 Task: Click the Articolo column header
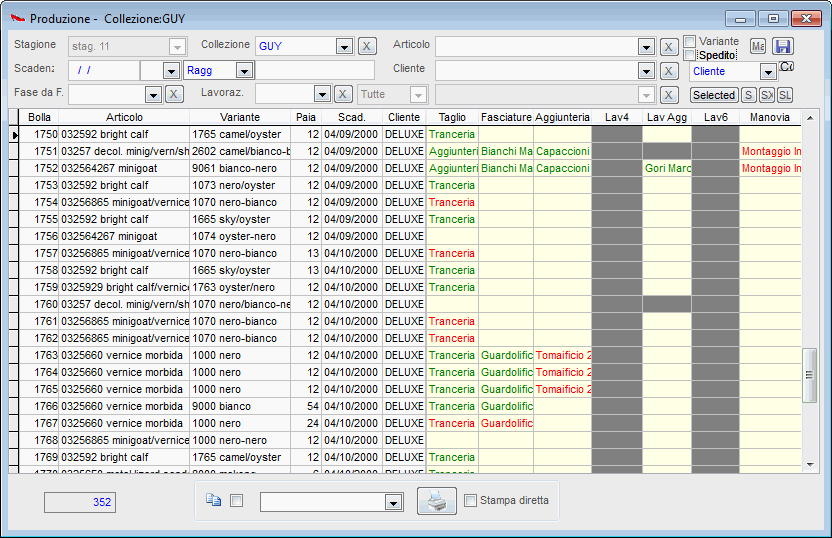tap(124, 117)
